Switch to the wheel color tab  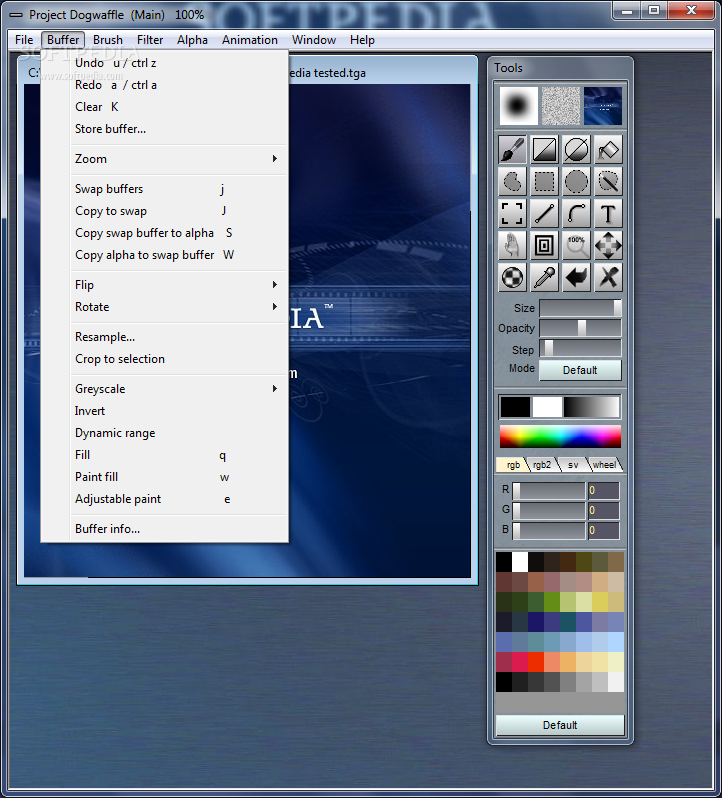tap(604, 464)
